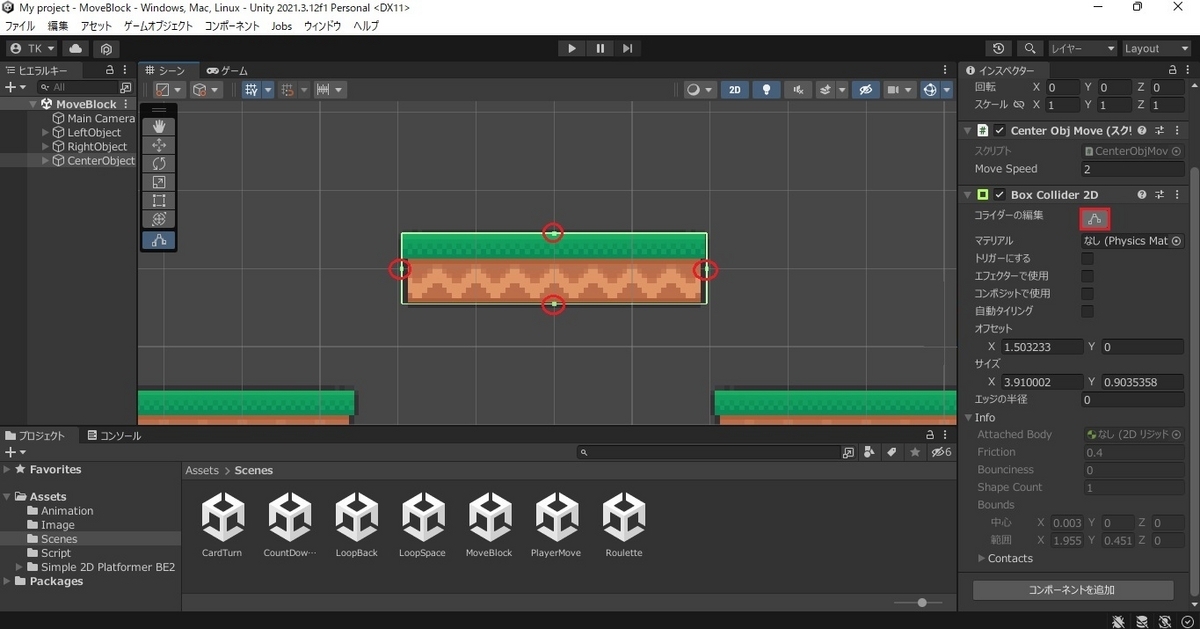Select the Move tool in scene overlay
This screenshot has width=1200, height=629.
pyautogui.click(x=158, y=146)
